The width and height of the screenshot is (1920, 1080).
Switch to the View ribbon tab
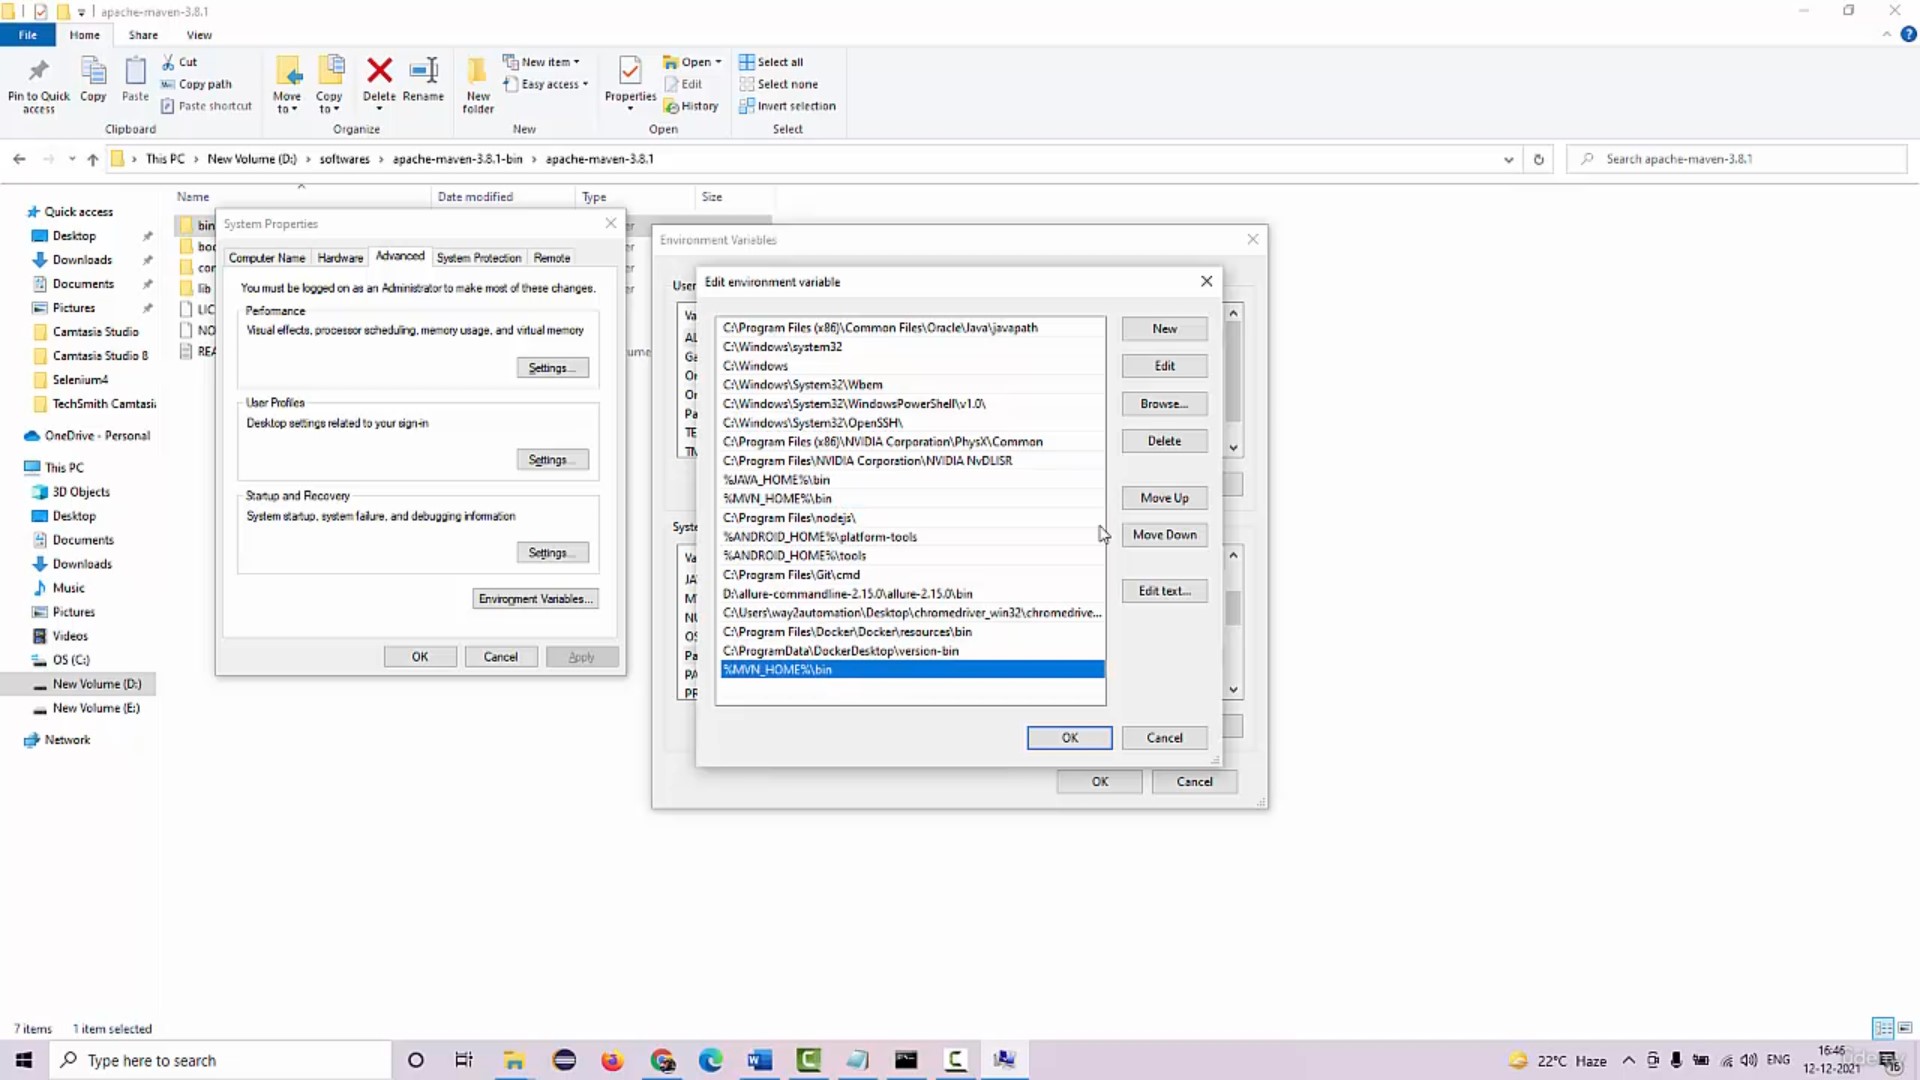click(199, 35)
